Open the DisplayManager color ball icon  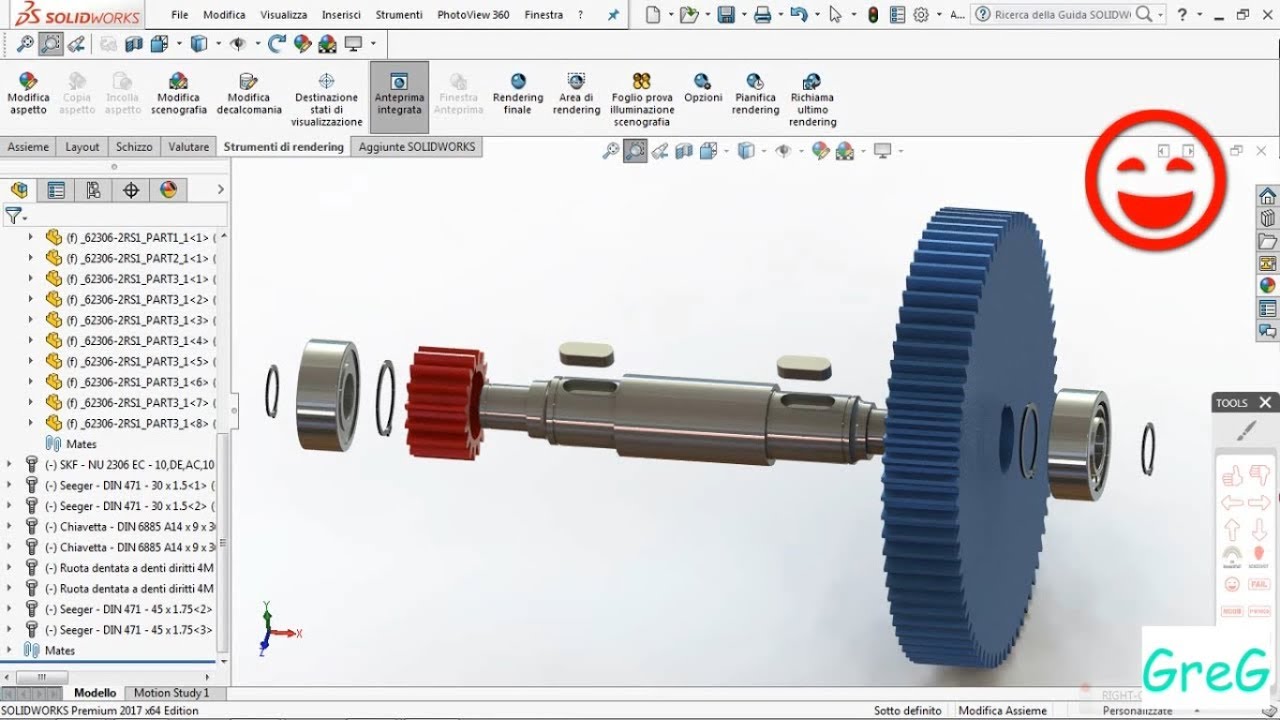tap(168, 190)
